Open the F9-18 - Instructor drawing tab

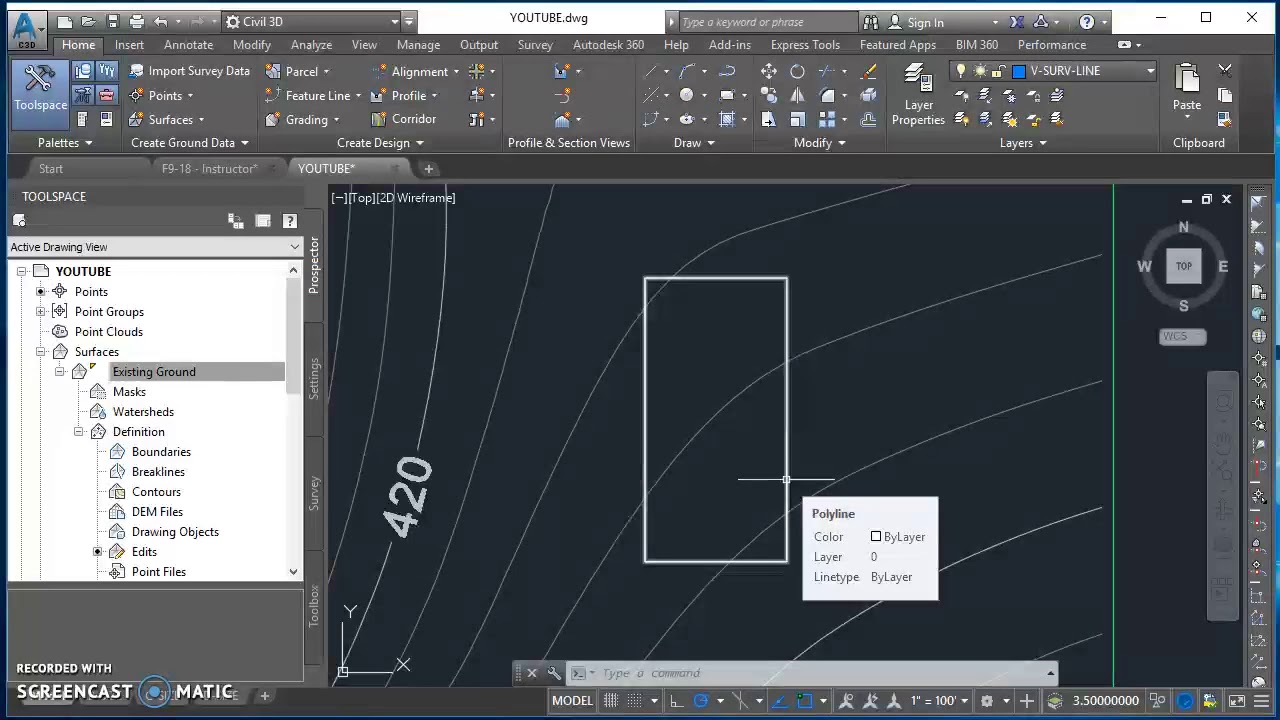coord(209,169)
